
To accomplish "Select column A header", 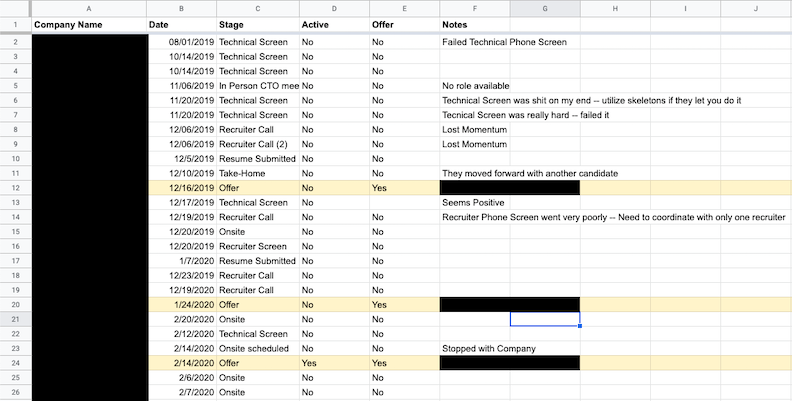I will click(88, 8).
